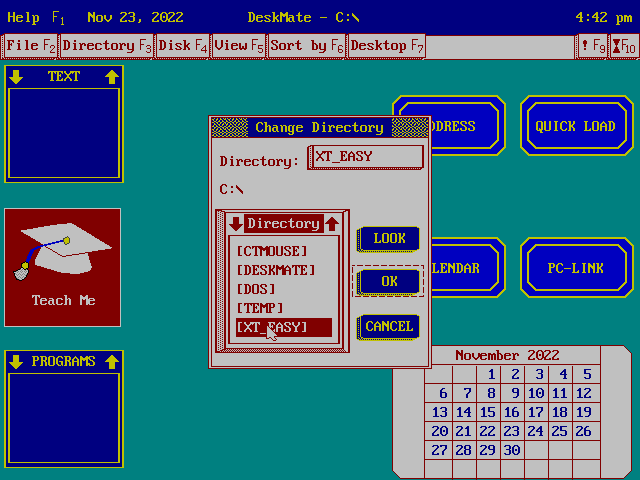
Task: Open the CALENDAR application button
Action: pyautogui.click(x=468, y=268)
